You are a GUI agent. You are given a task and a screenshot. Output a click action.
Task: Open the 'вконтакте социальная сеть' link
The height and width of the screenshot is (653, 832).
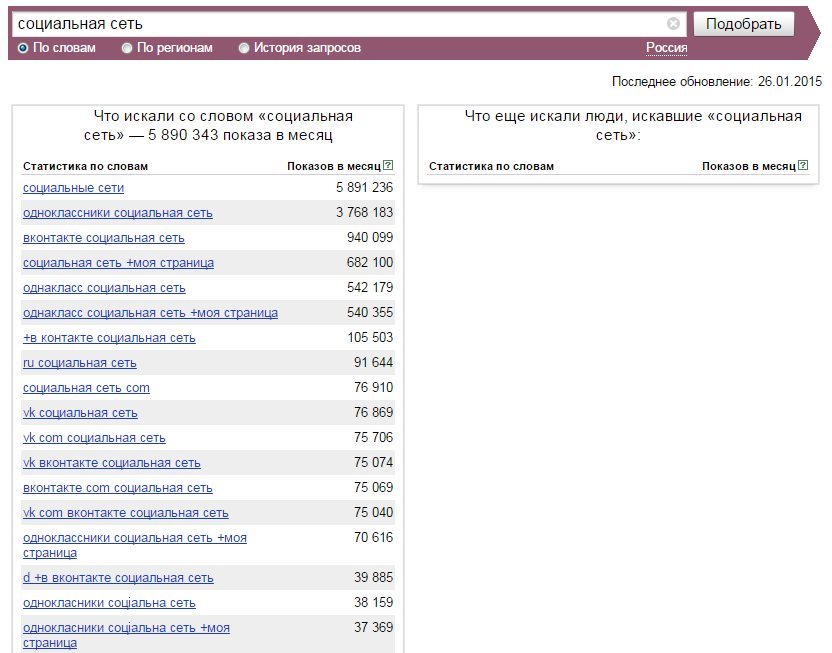click(103, 238)
